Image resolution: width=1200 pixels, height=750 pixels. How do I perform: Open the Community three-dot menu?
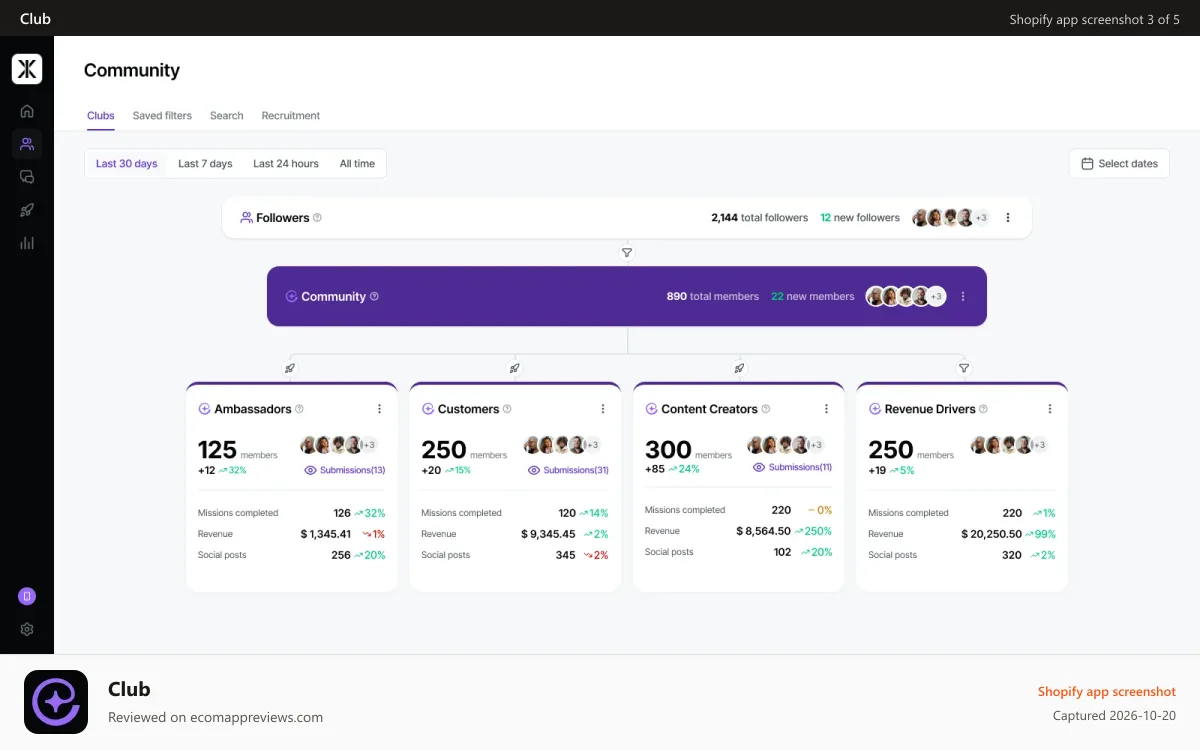point(963,296)
